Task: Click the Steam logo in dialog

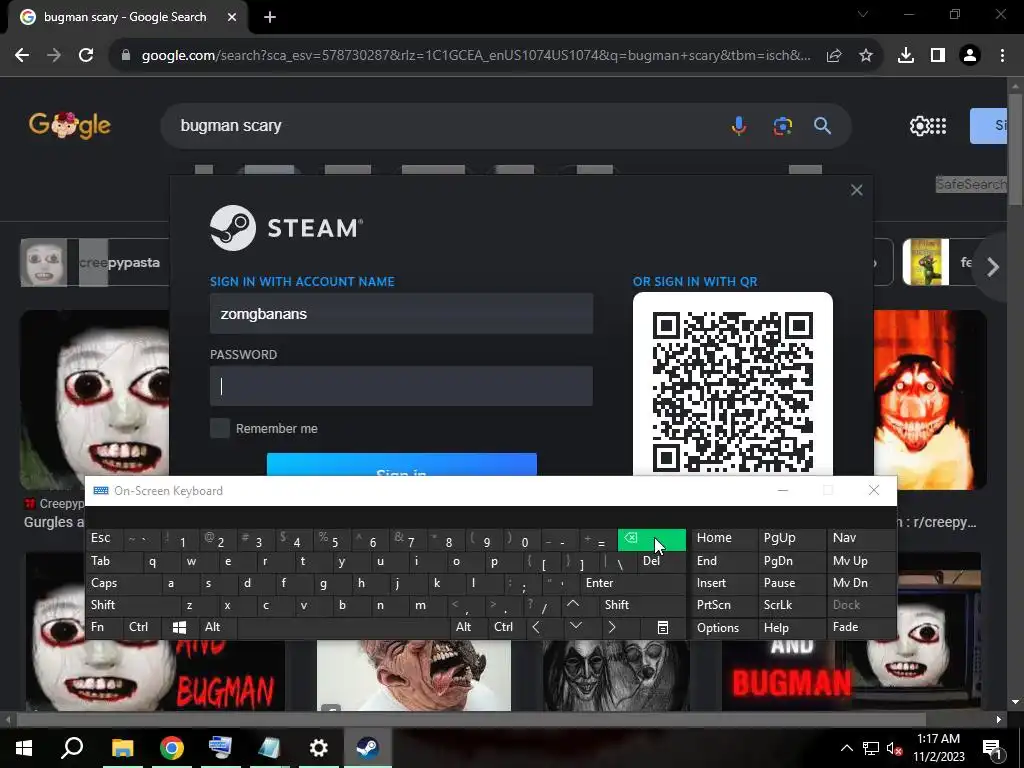Action: click(x=286, y=228)
